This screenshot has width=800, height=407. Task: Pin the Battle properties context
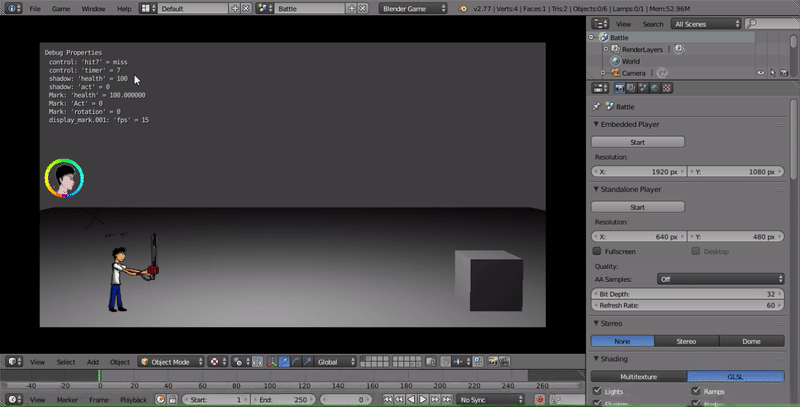coord(596,107)
